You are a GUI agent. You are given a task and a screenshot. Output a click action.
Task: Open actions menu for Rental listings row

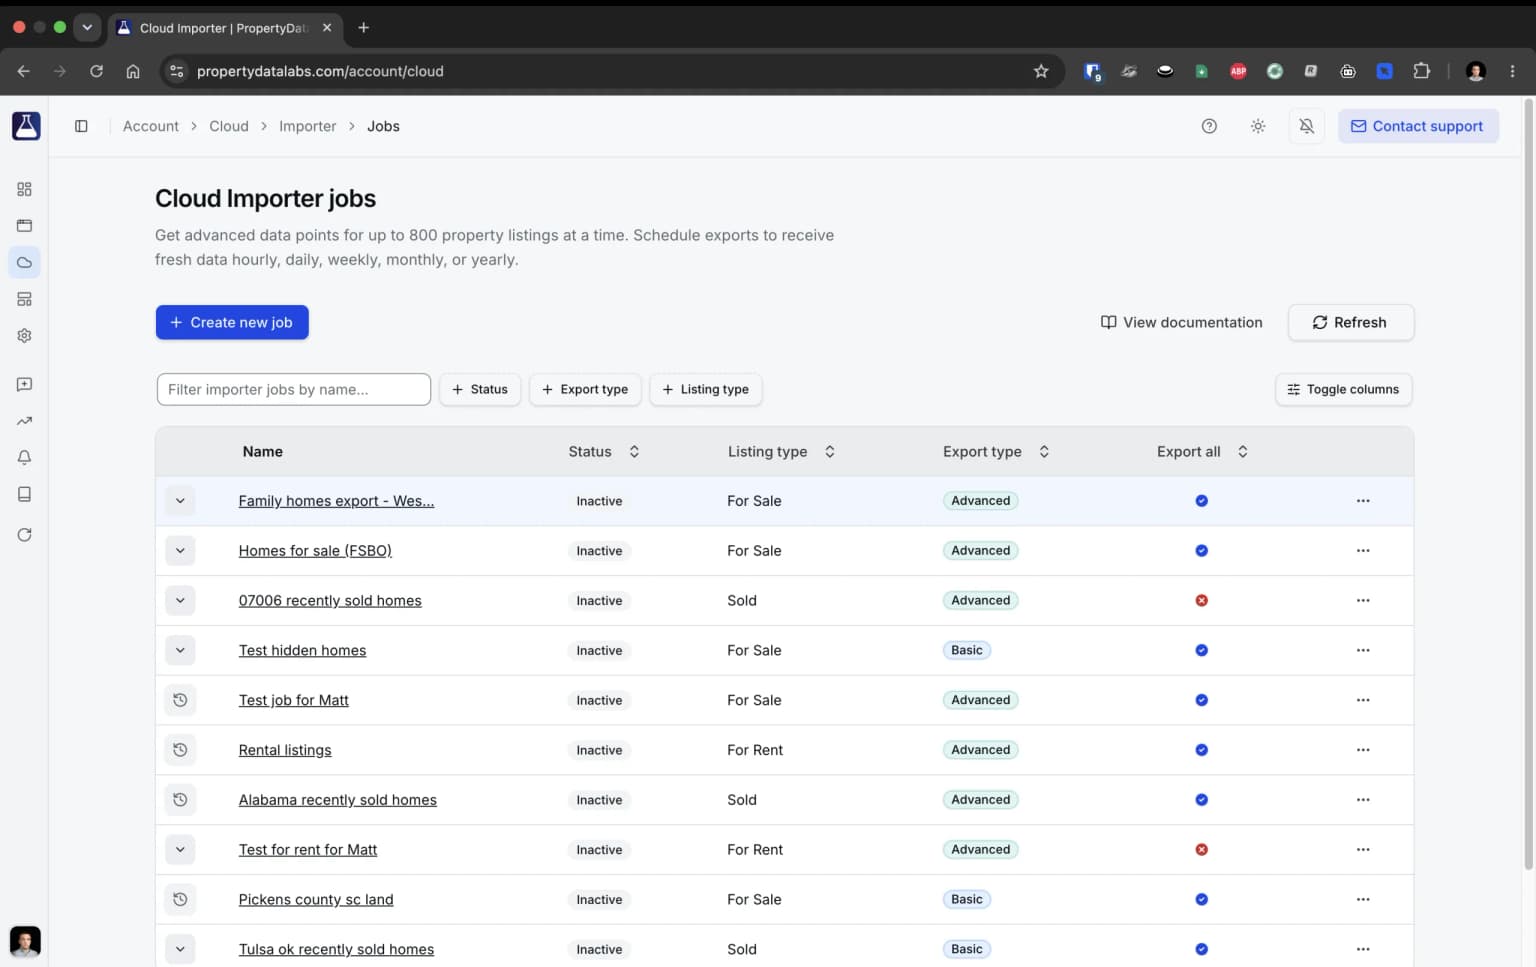[1363, 750]
